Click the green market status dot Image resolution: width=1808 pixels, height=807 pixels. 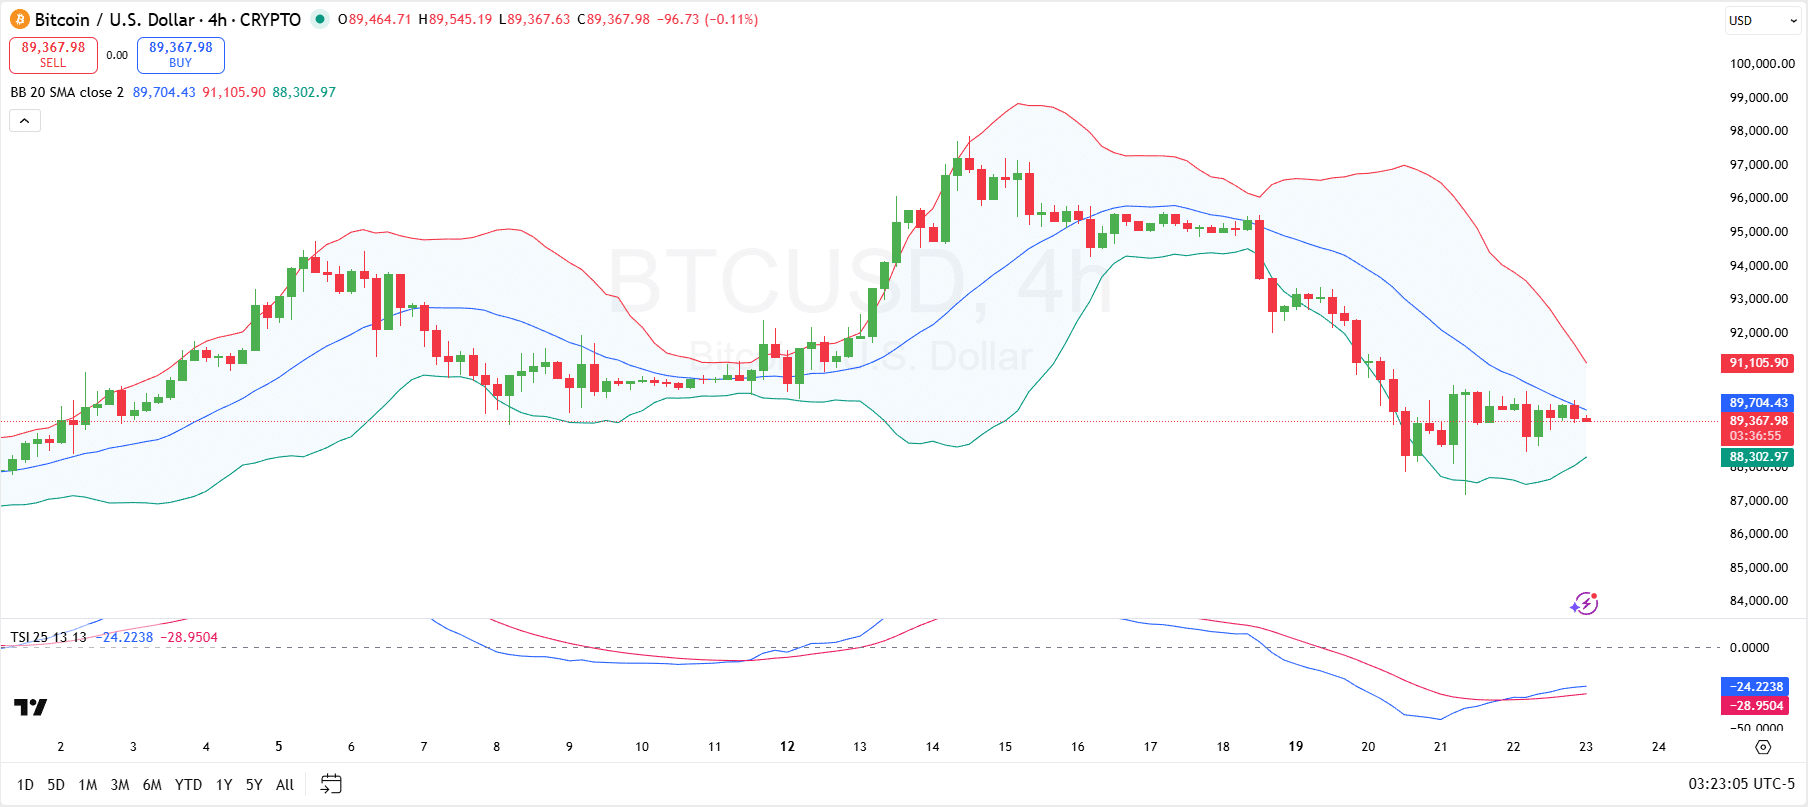pos(319,19)
